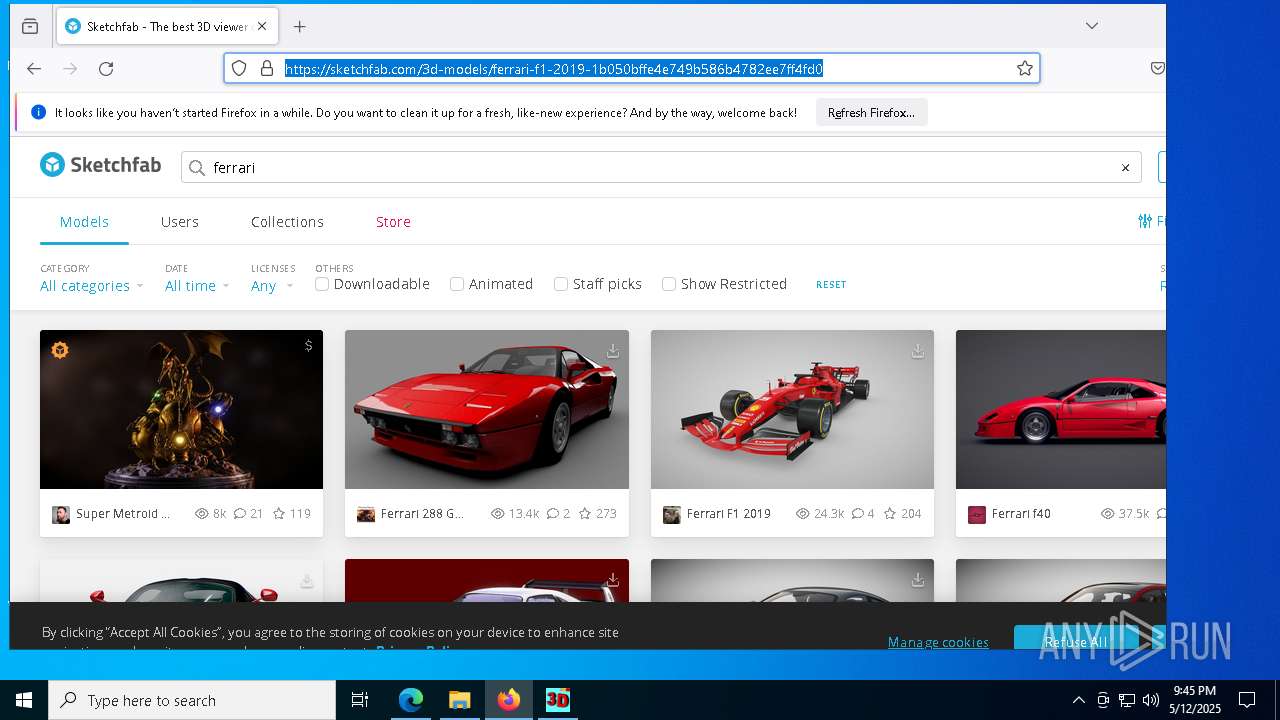List all tabs dropdown arrow
This screenshot has height=720, width=1280.
click(x=1092, y=26)
